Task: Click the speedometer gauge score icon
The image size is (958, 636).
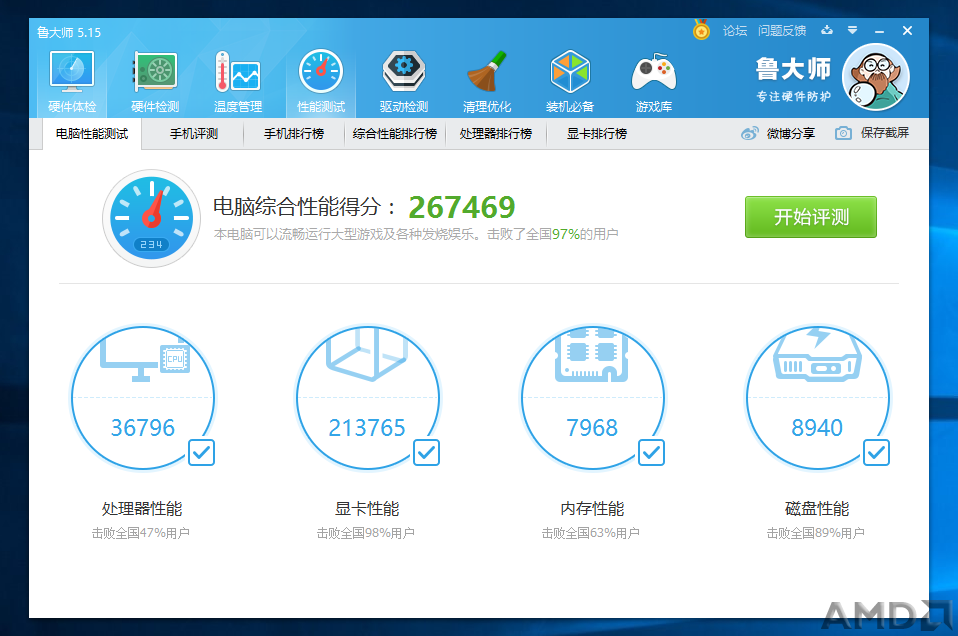Action: (152, 218)
